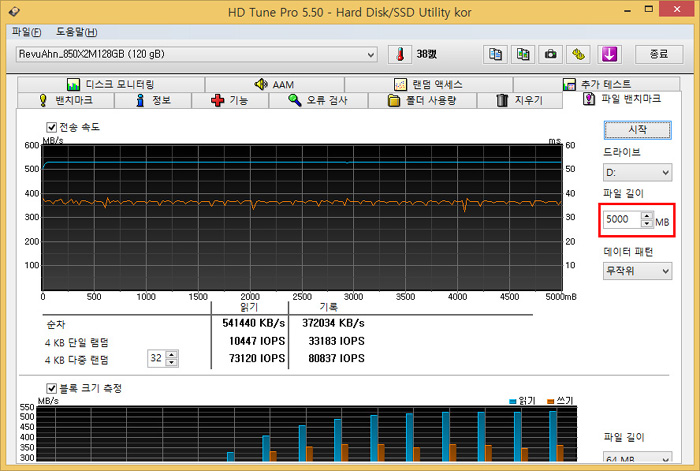The image size is (700, 471).
Task: Open the 폴더 사용량 tab
Action: pyautogui.click(x=422, y=100)
